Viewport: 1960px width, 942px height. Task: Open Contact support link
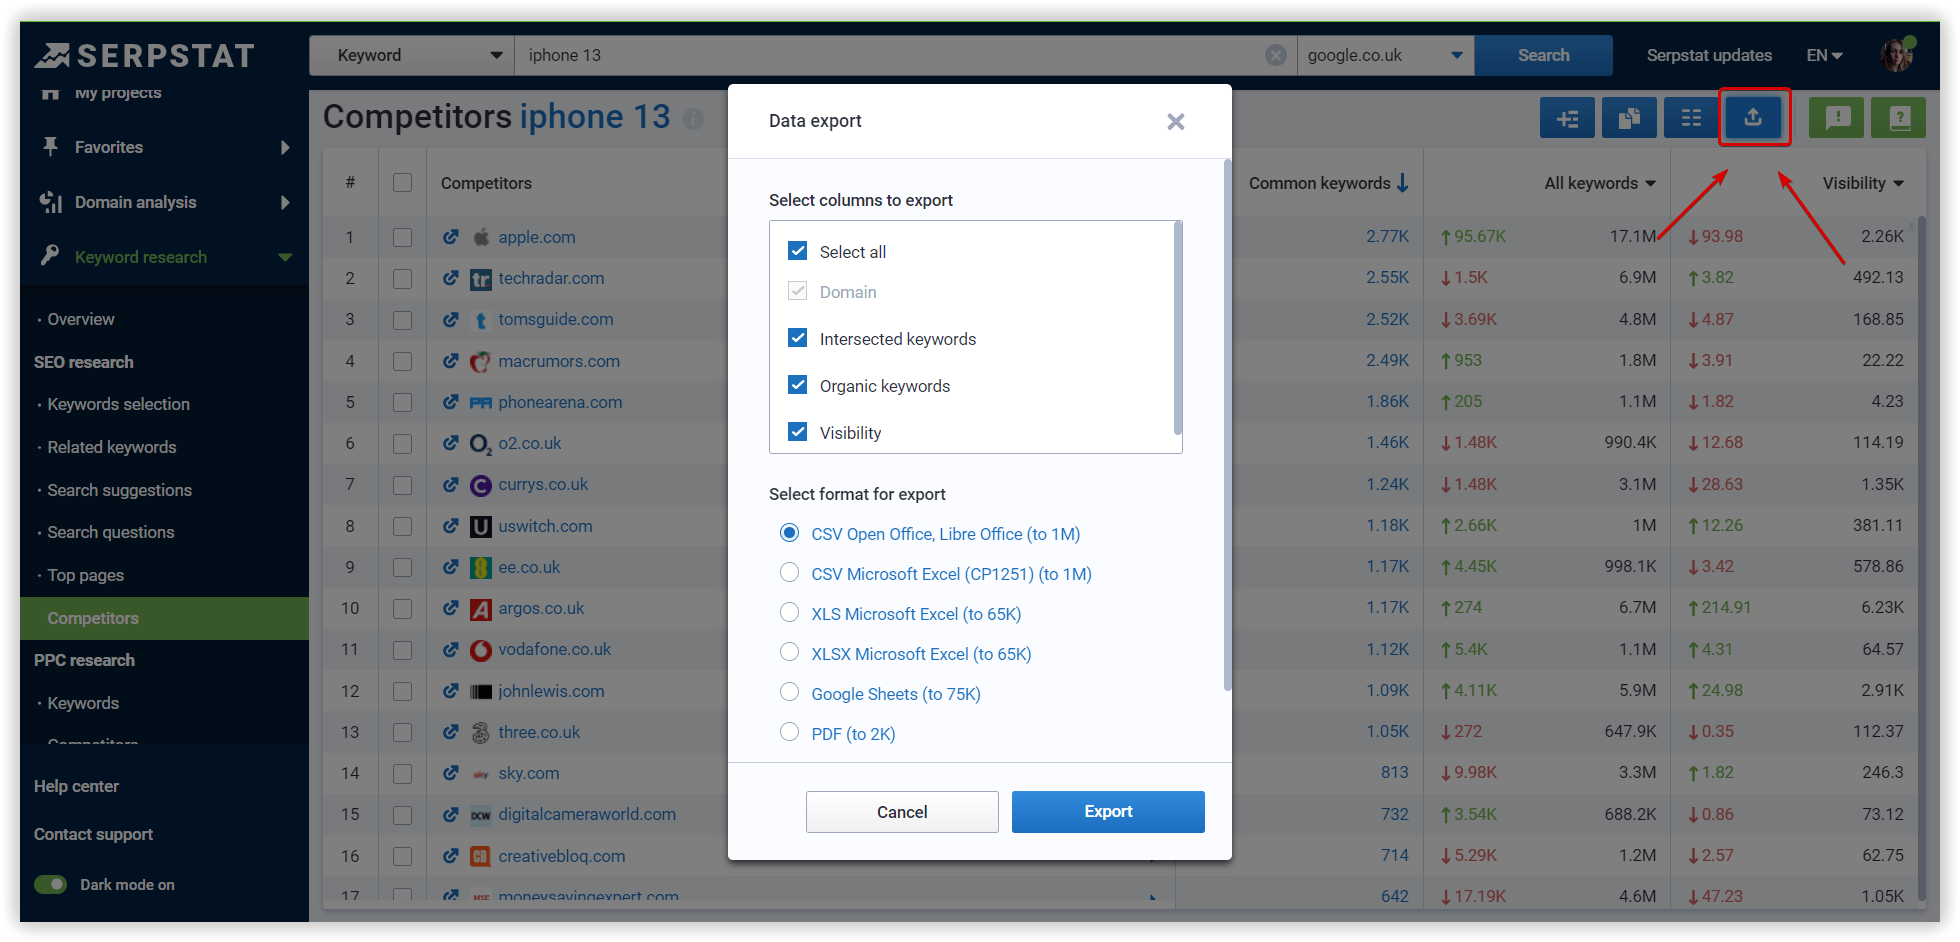pos(93,834)
